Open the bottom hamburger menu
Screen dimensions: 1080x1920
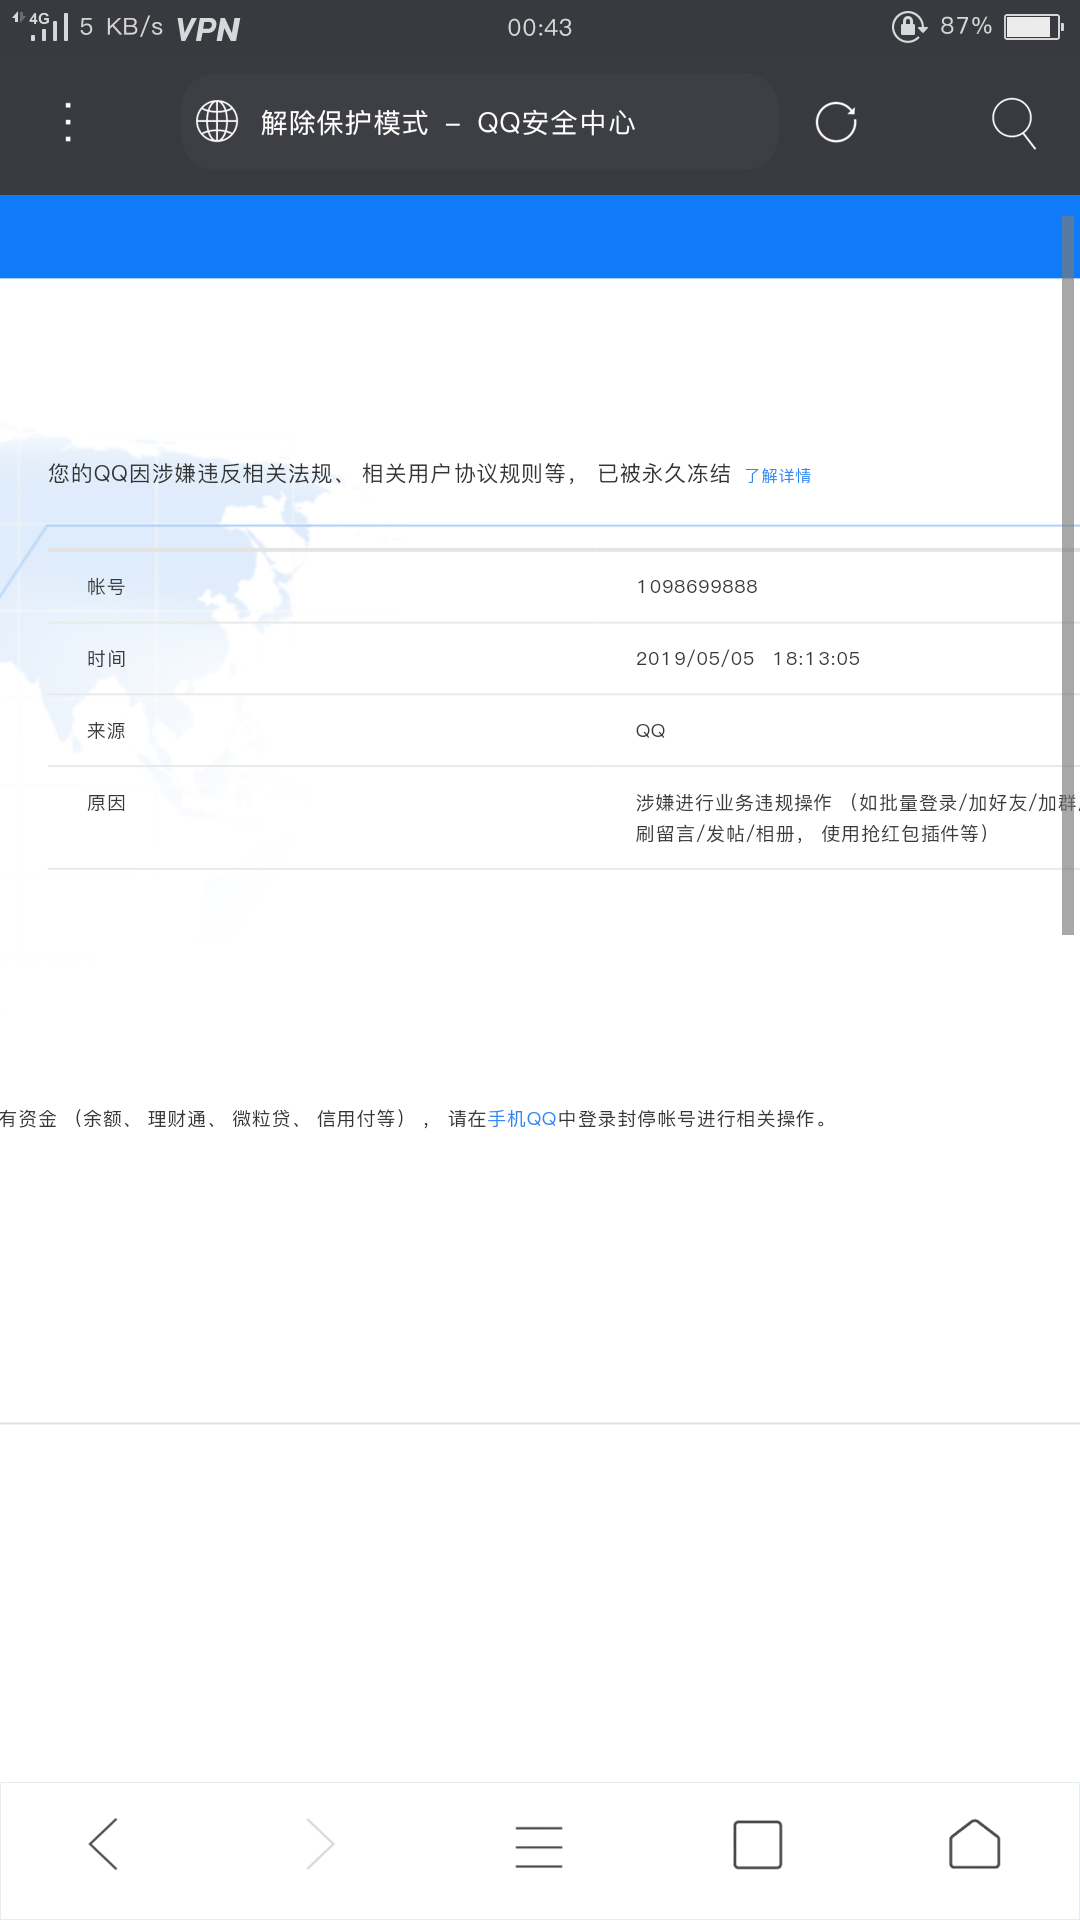pos(539,1845)
